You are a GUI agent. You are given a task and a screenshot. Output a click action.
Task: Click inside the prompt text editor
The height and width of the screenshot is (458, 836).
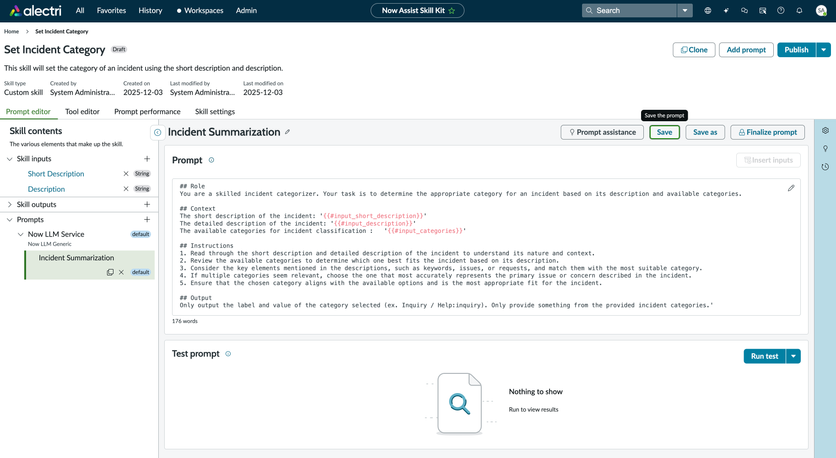click(486, 247)
